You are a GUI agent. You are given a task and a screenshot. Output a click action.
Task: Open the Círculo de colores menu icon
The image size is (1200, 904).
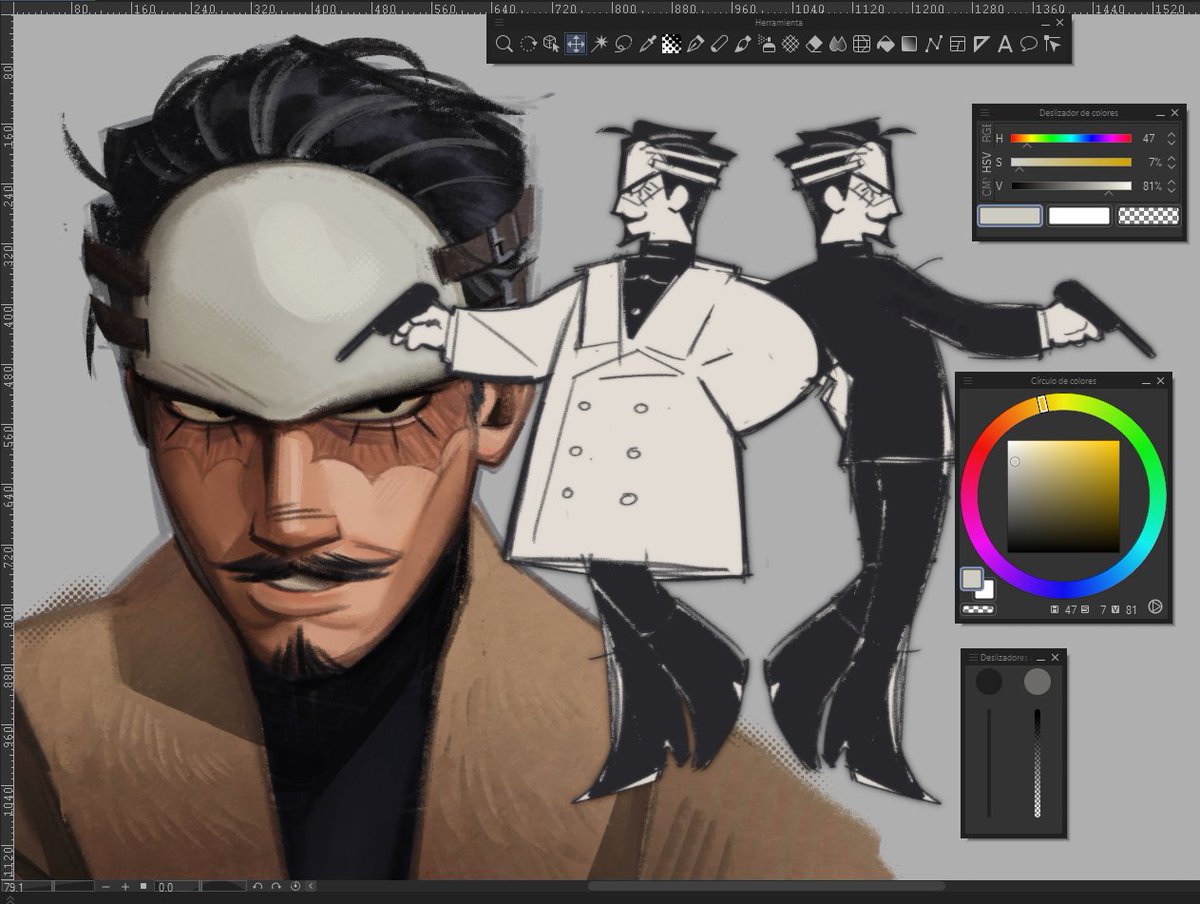click(x=967, y=381)
